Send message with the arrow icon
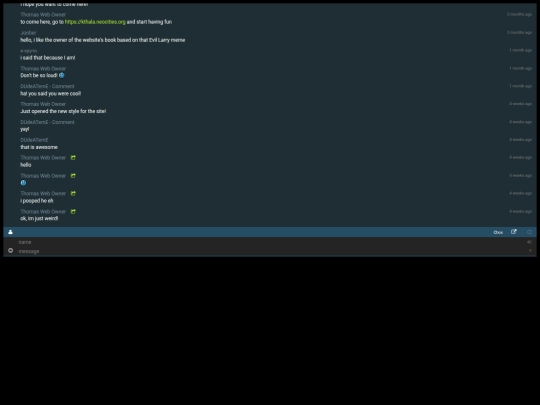Image resolution: width=540 pixels, height=405 pixels. pyautogui.click(x=530, y=250)
